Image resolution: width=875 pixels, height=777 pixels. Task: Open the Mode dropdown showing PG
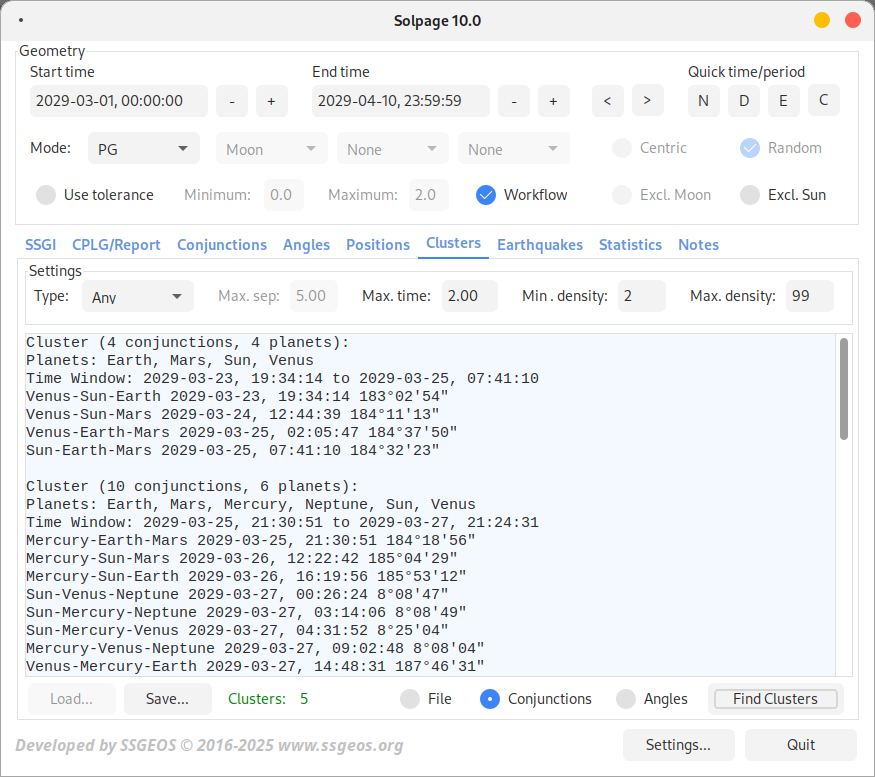point(143,148)
